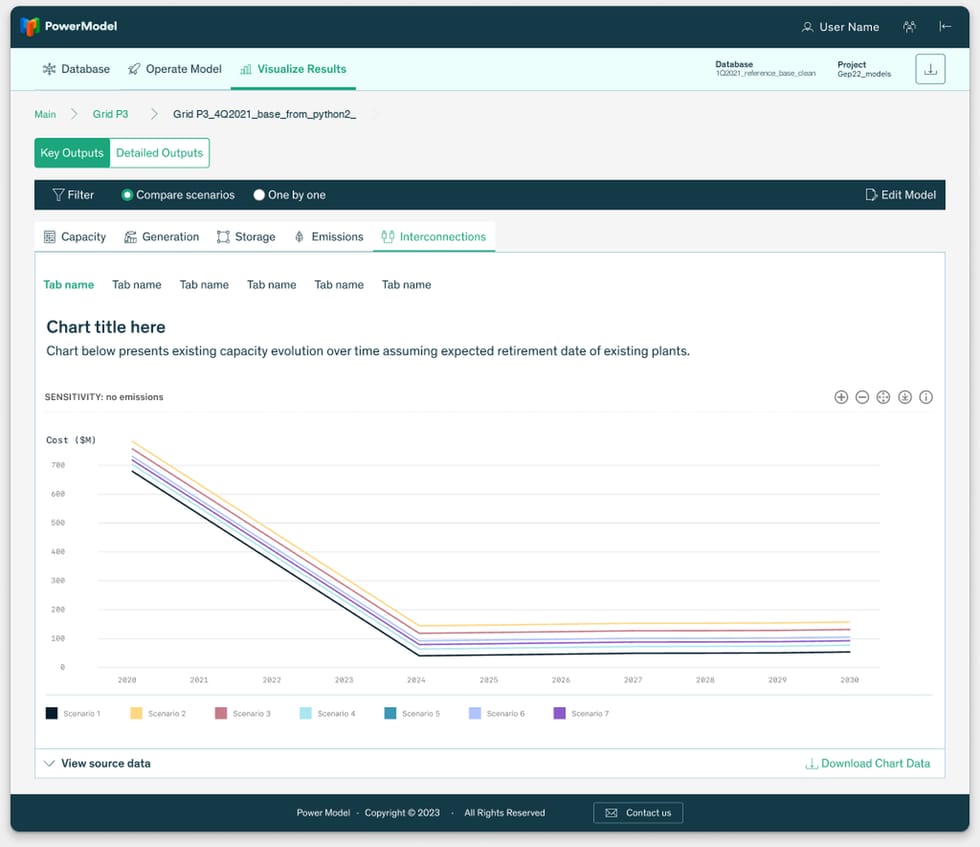The height and width of the screenshot is (847, 980).
Task: Click the Scenario 1 legend swatch
Action: tap(52, 713)
